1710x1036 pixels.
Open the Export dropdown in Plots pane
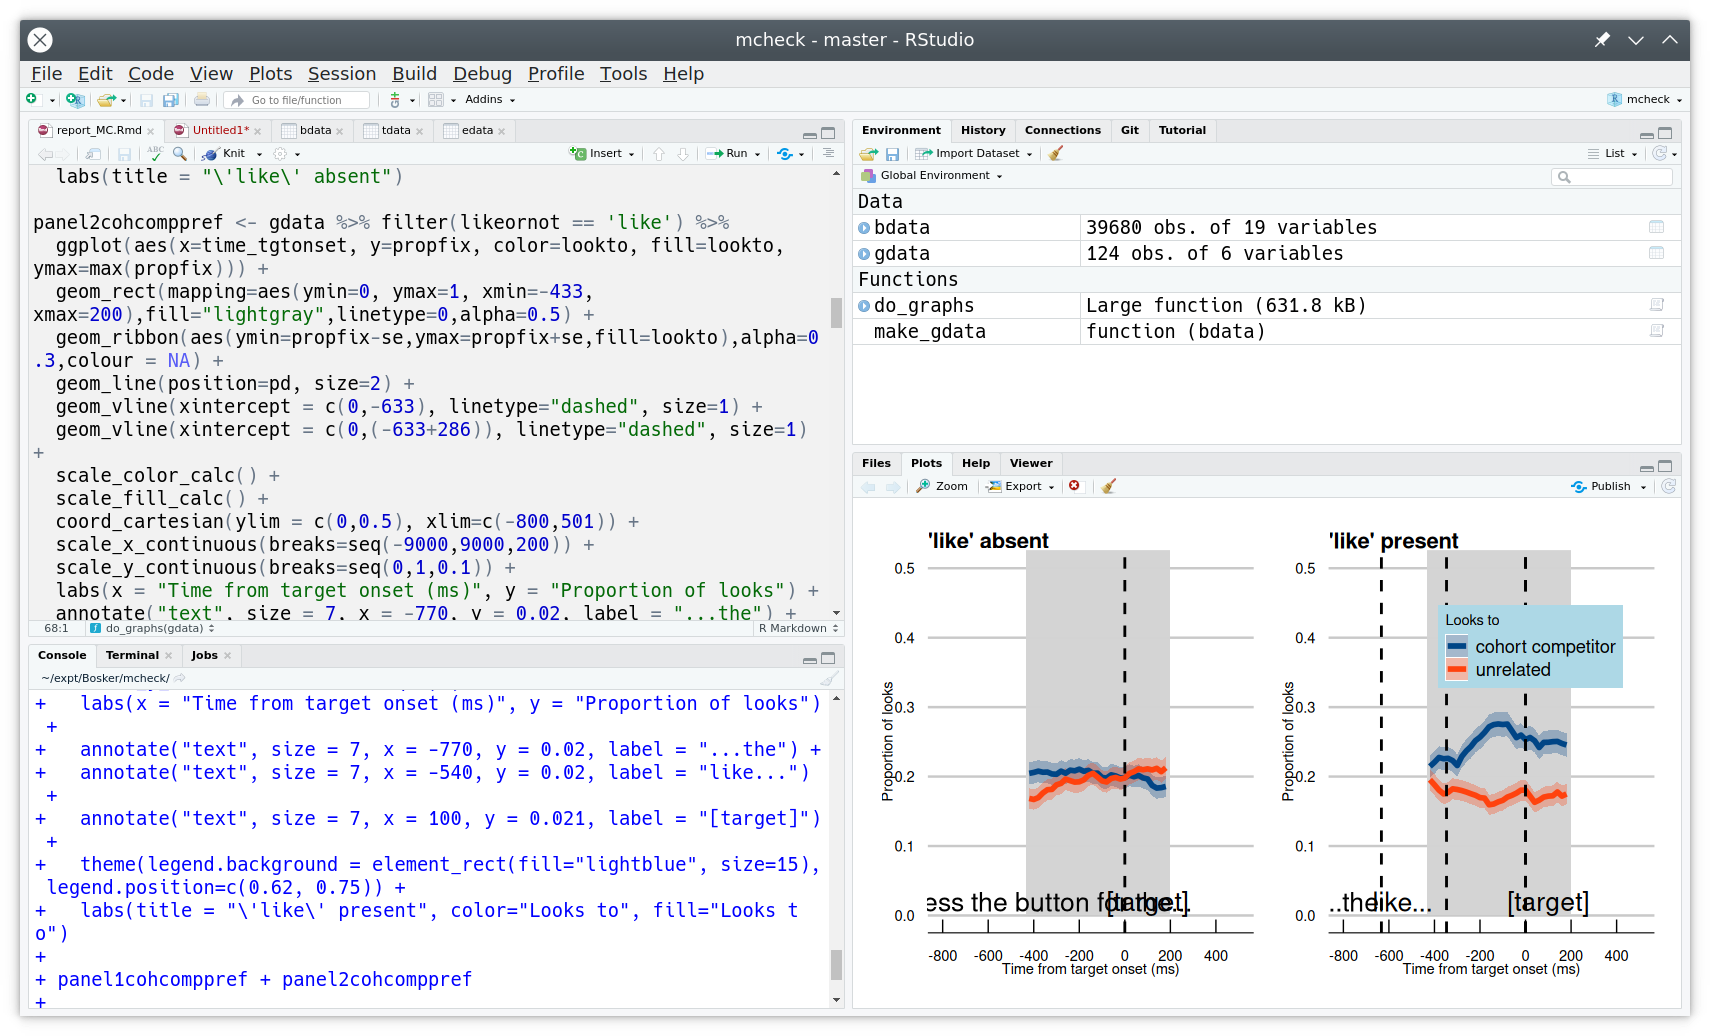pos(1020,486)
